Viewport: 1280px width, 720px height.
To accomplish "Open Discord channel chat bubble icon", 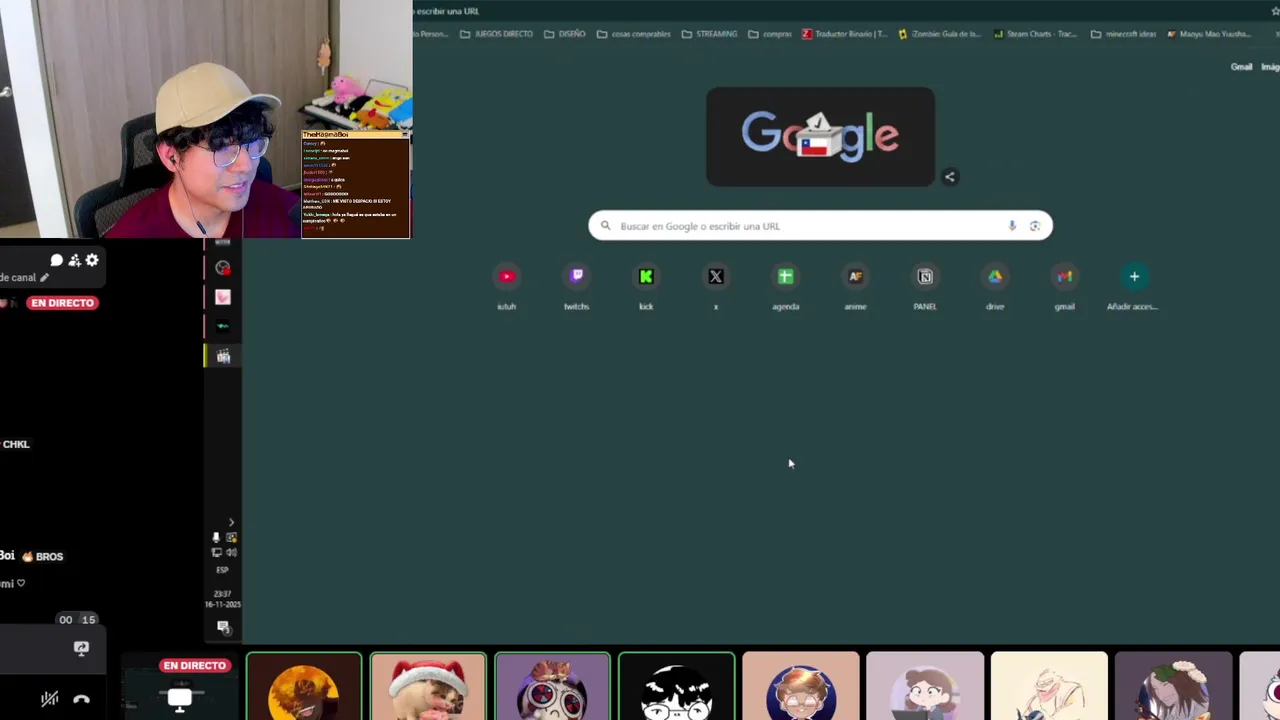I will [57, 260].
